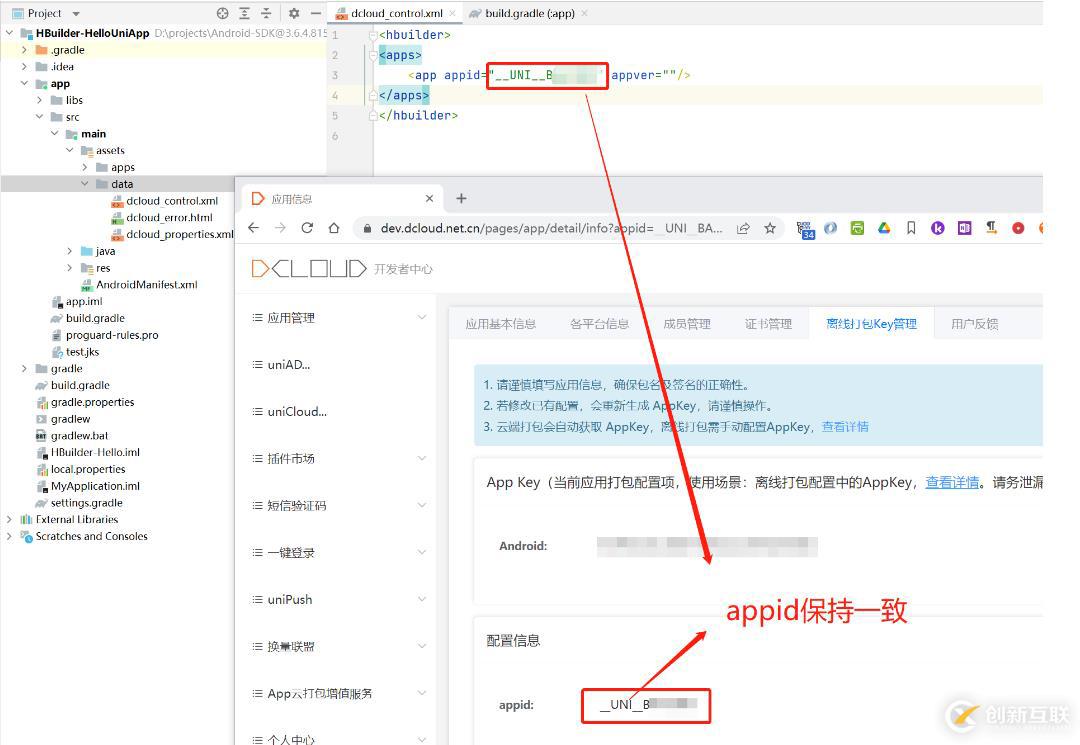Switch to 各平台信息 tab
The width and height of the screenshot is (1080, 745).
tap(599, 324)
